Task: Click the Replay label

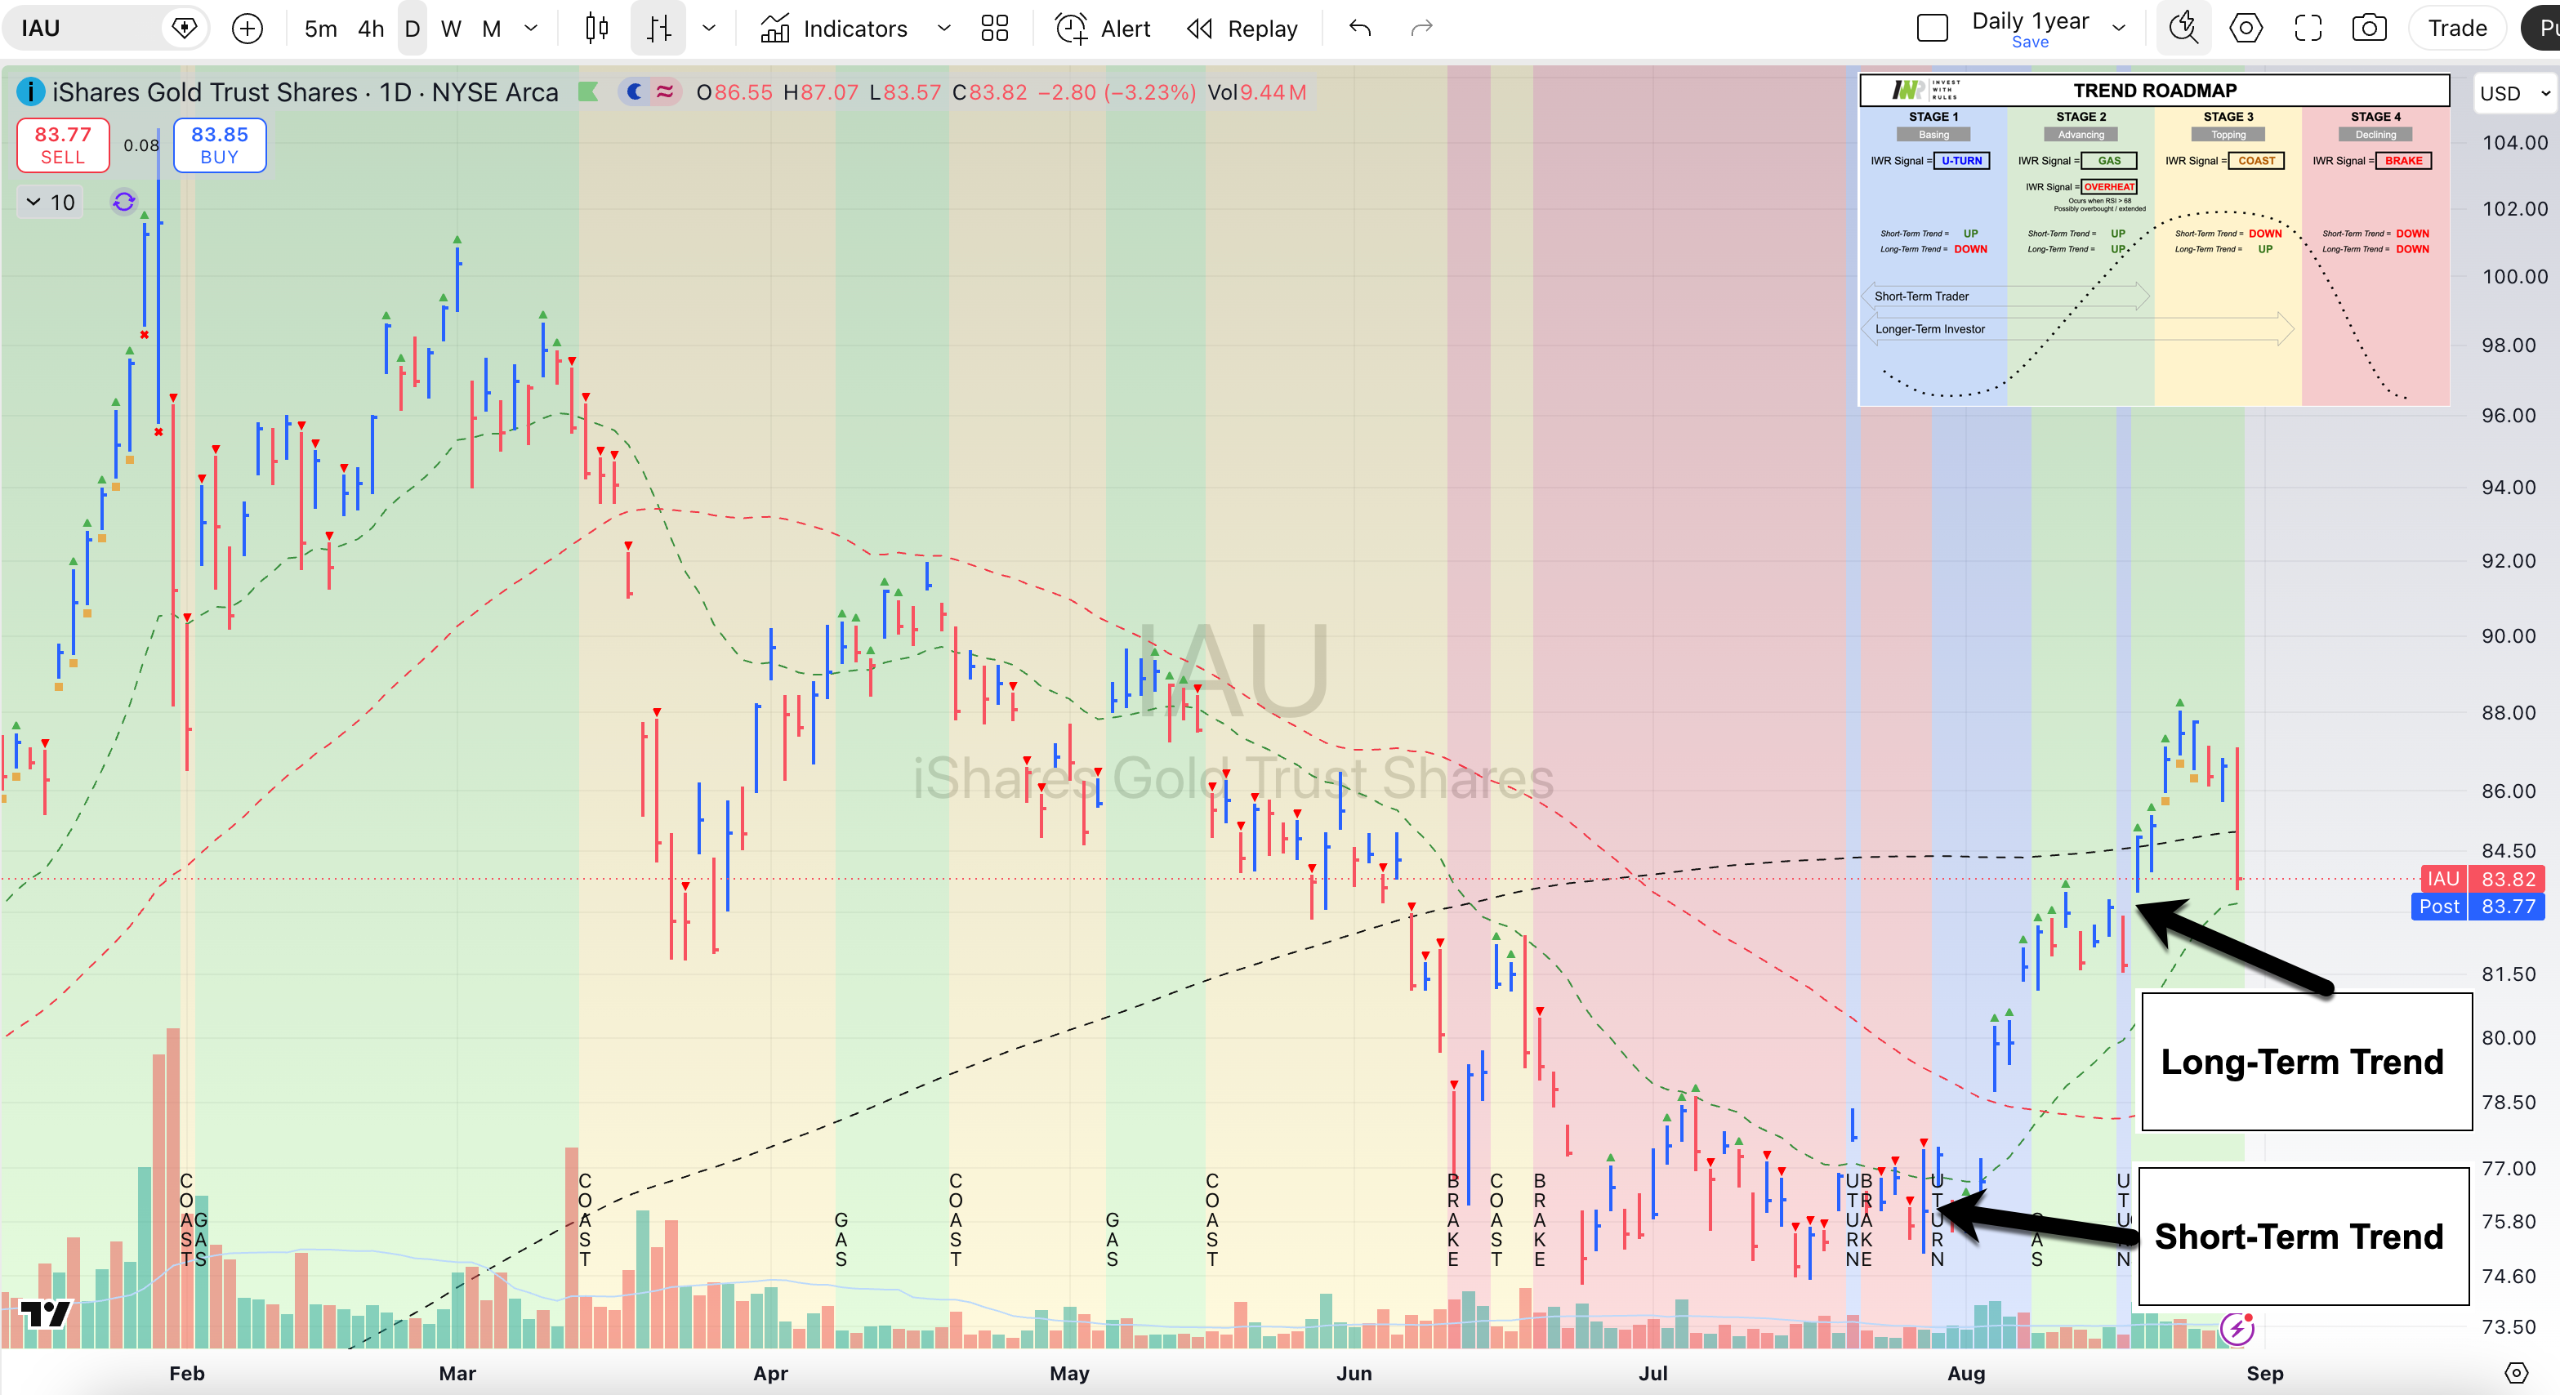Action: (x=1263, y=28)
